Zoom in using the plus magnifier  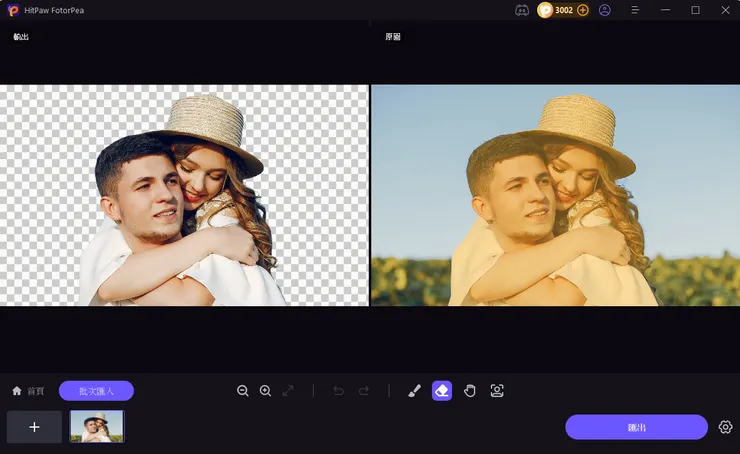[265, 391]
